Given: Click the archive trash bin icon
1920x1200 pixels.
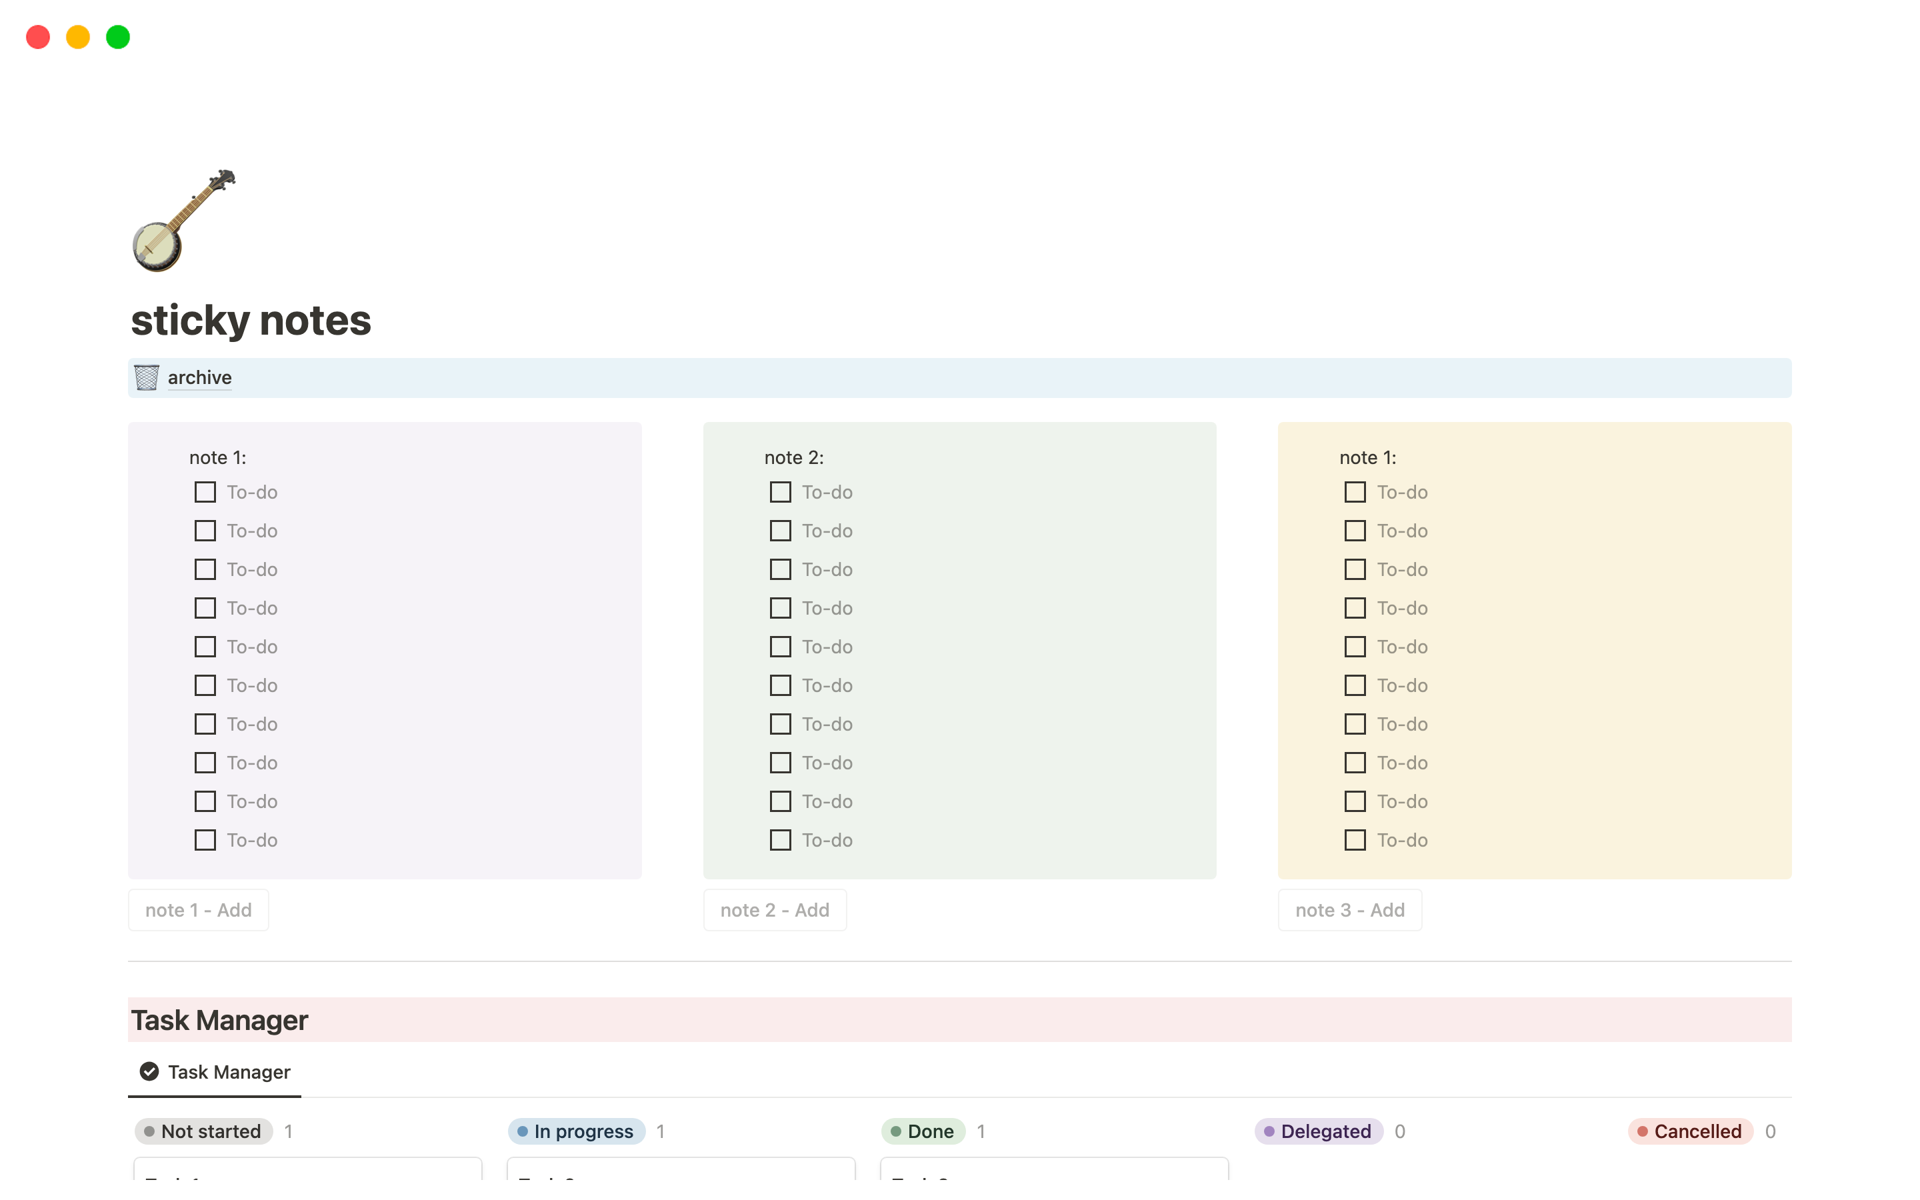Looking at the screenshot, I should click(x=147, y=377).
